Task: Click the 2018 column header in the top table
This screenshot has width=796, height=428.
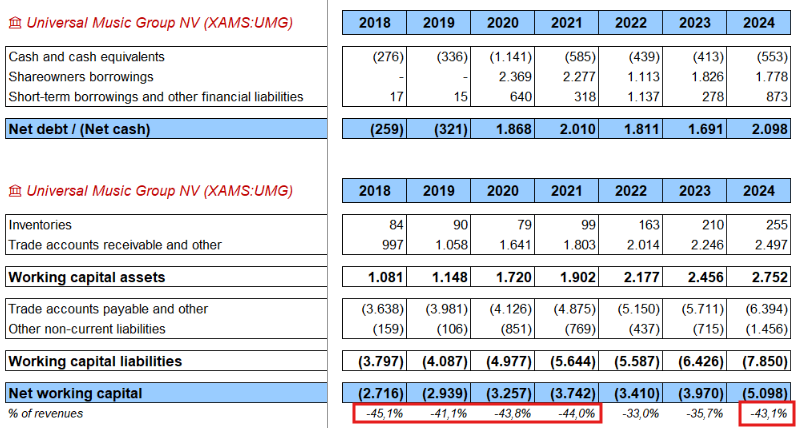Action: 375,23
